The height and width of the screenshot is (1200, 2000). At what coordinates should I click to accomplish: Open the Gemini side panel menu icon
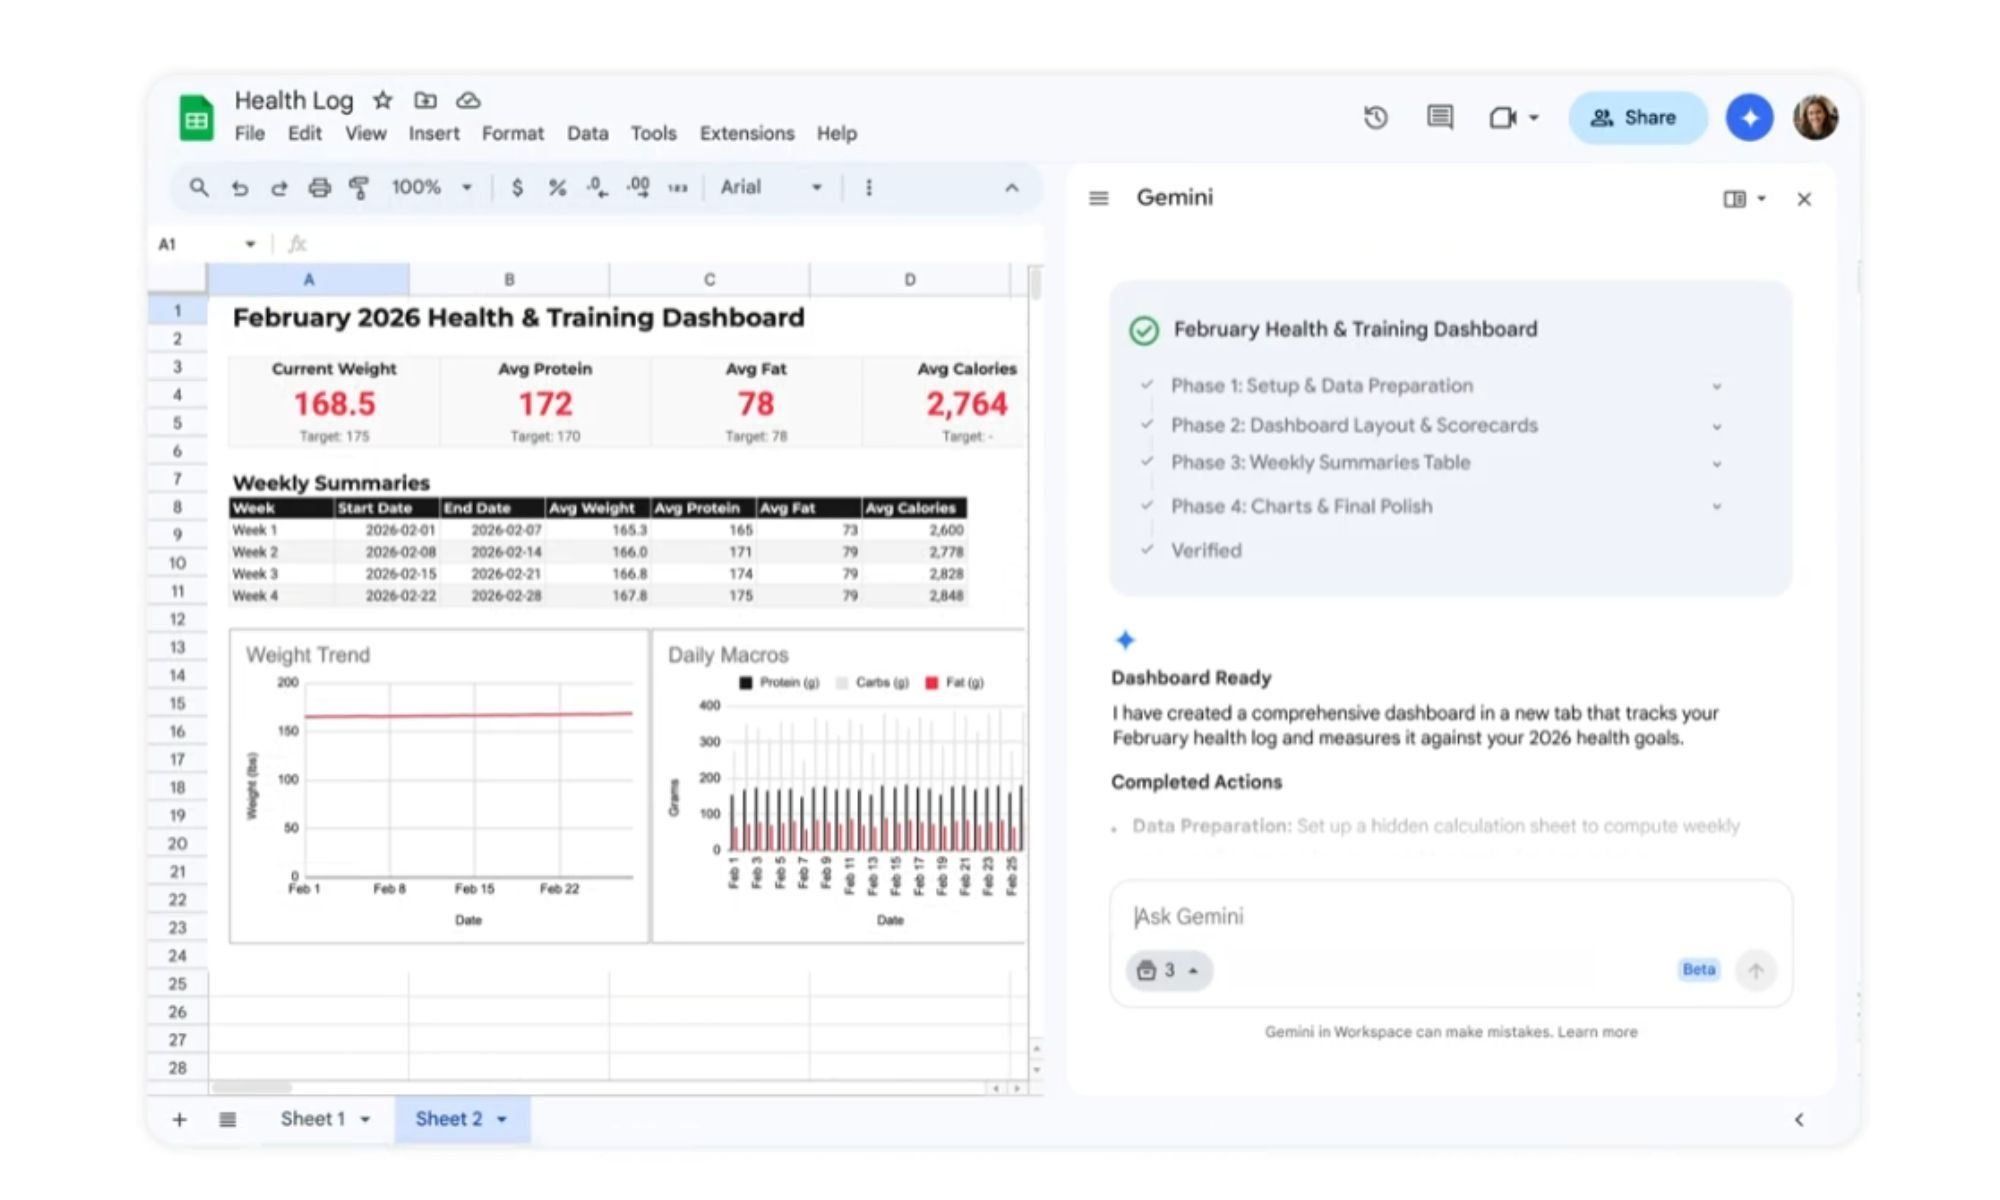1098,197
